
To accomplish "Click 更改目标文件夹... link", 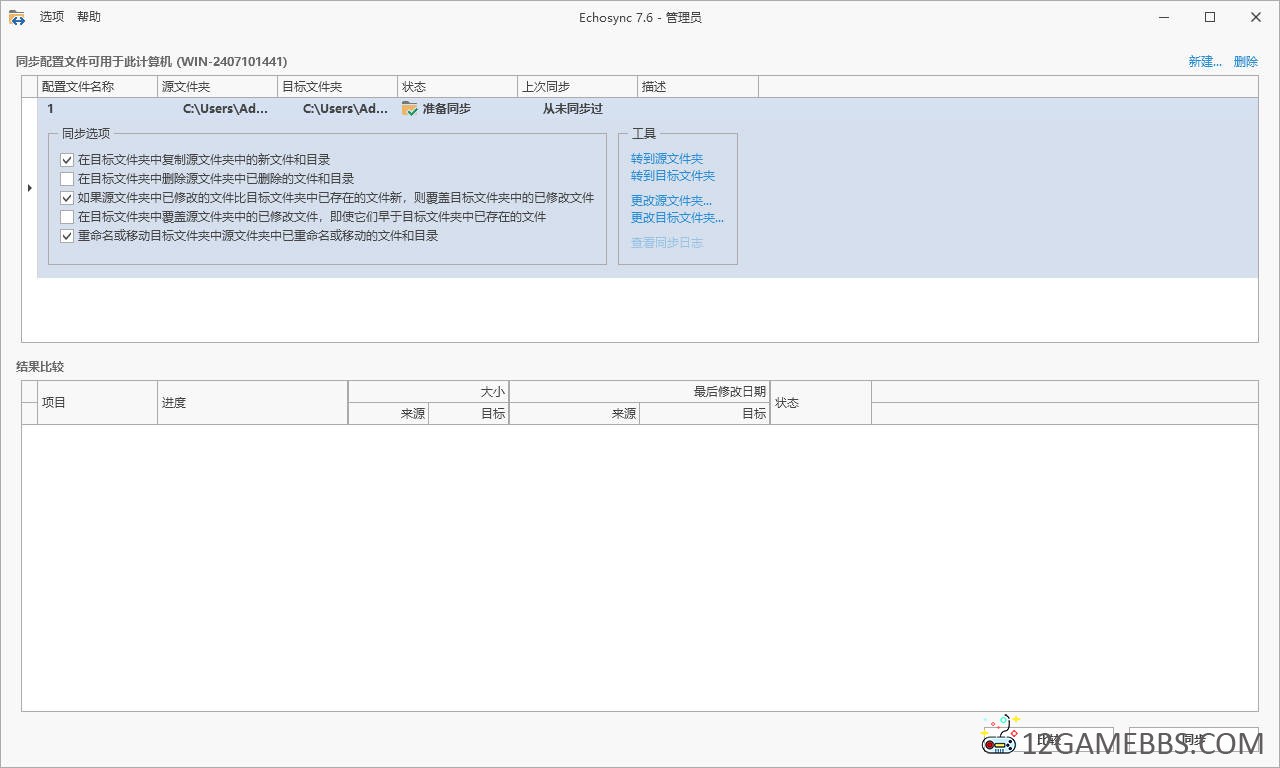I will tap(677, 217).
